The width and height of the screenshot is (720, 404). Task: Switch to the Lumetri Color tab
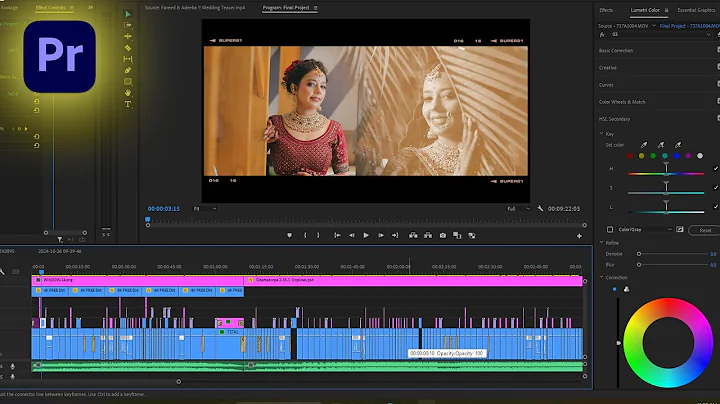[x=645, y=10]
